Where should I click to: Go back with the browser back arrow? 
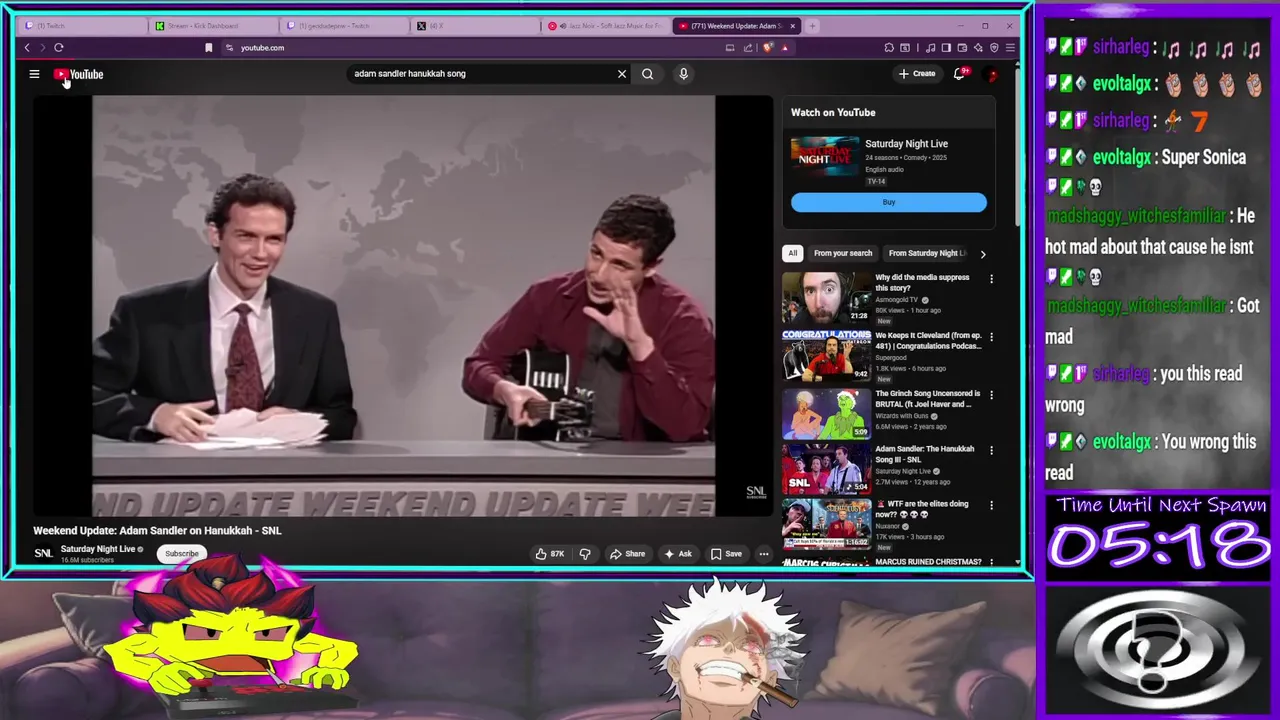click(x=27, y=48)
